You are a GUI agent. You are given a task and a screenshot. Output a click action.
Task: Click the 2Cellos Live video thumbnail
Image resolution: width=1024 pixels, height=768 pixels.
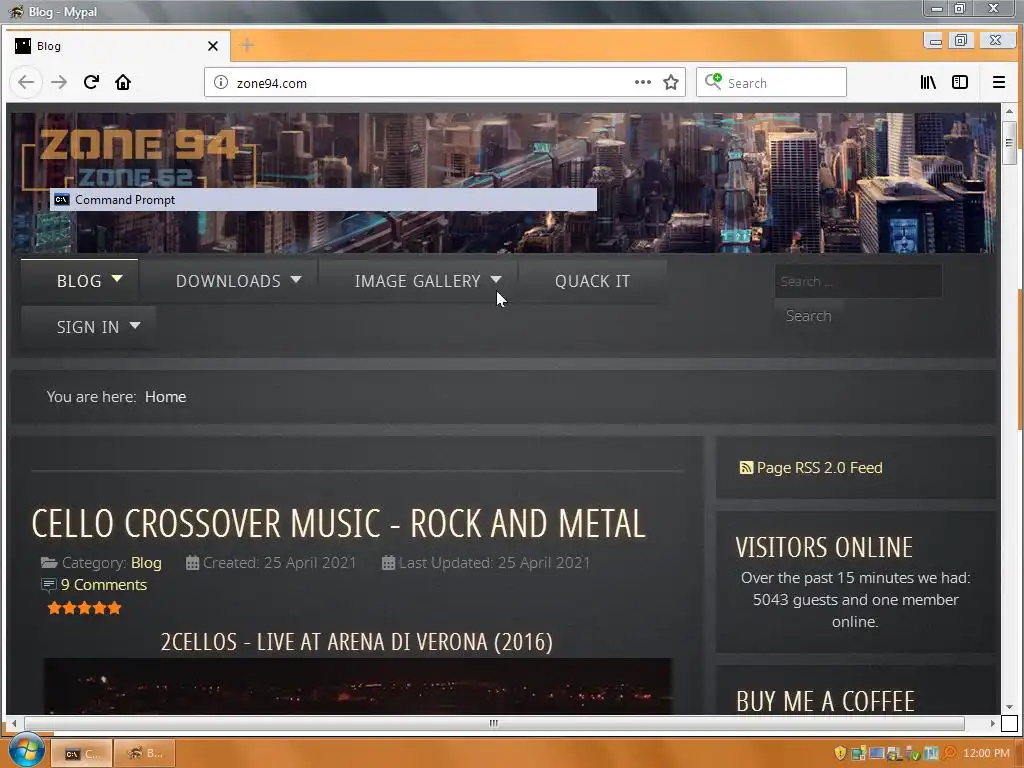[357, 686]
